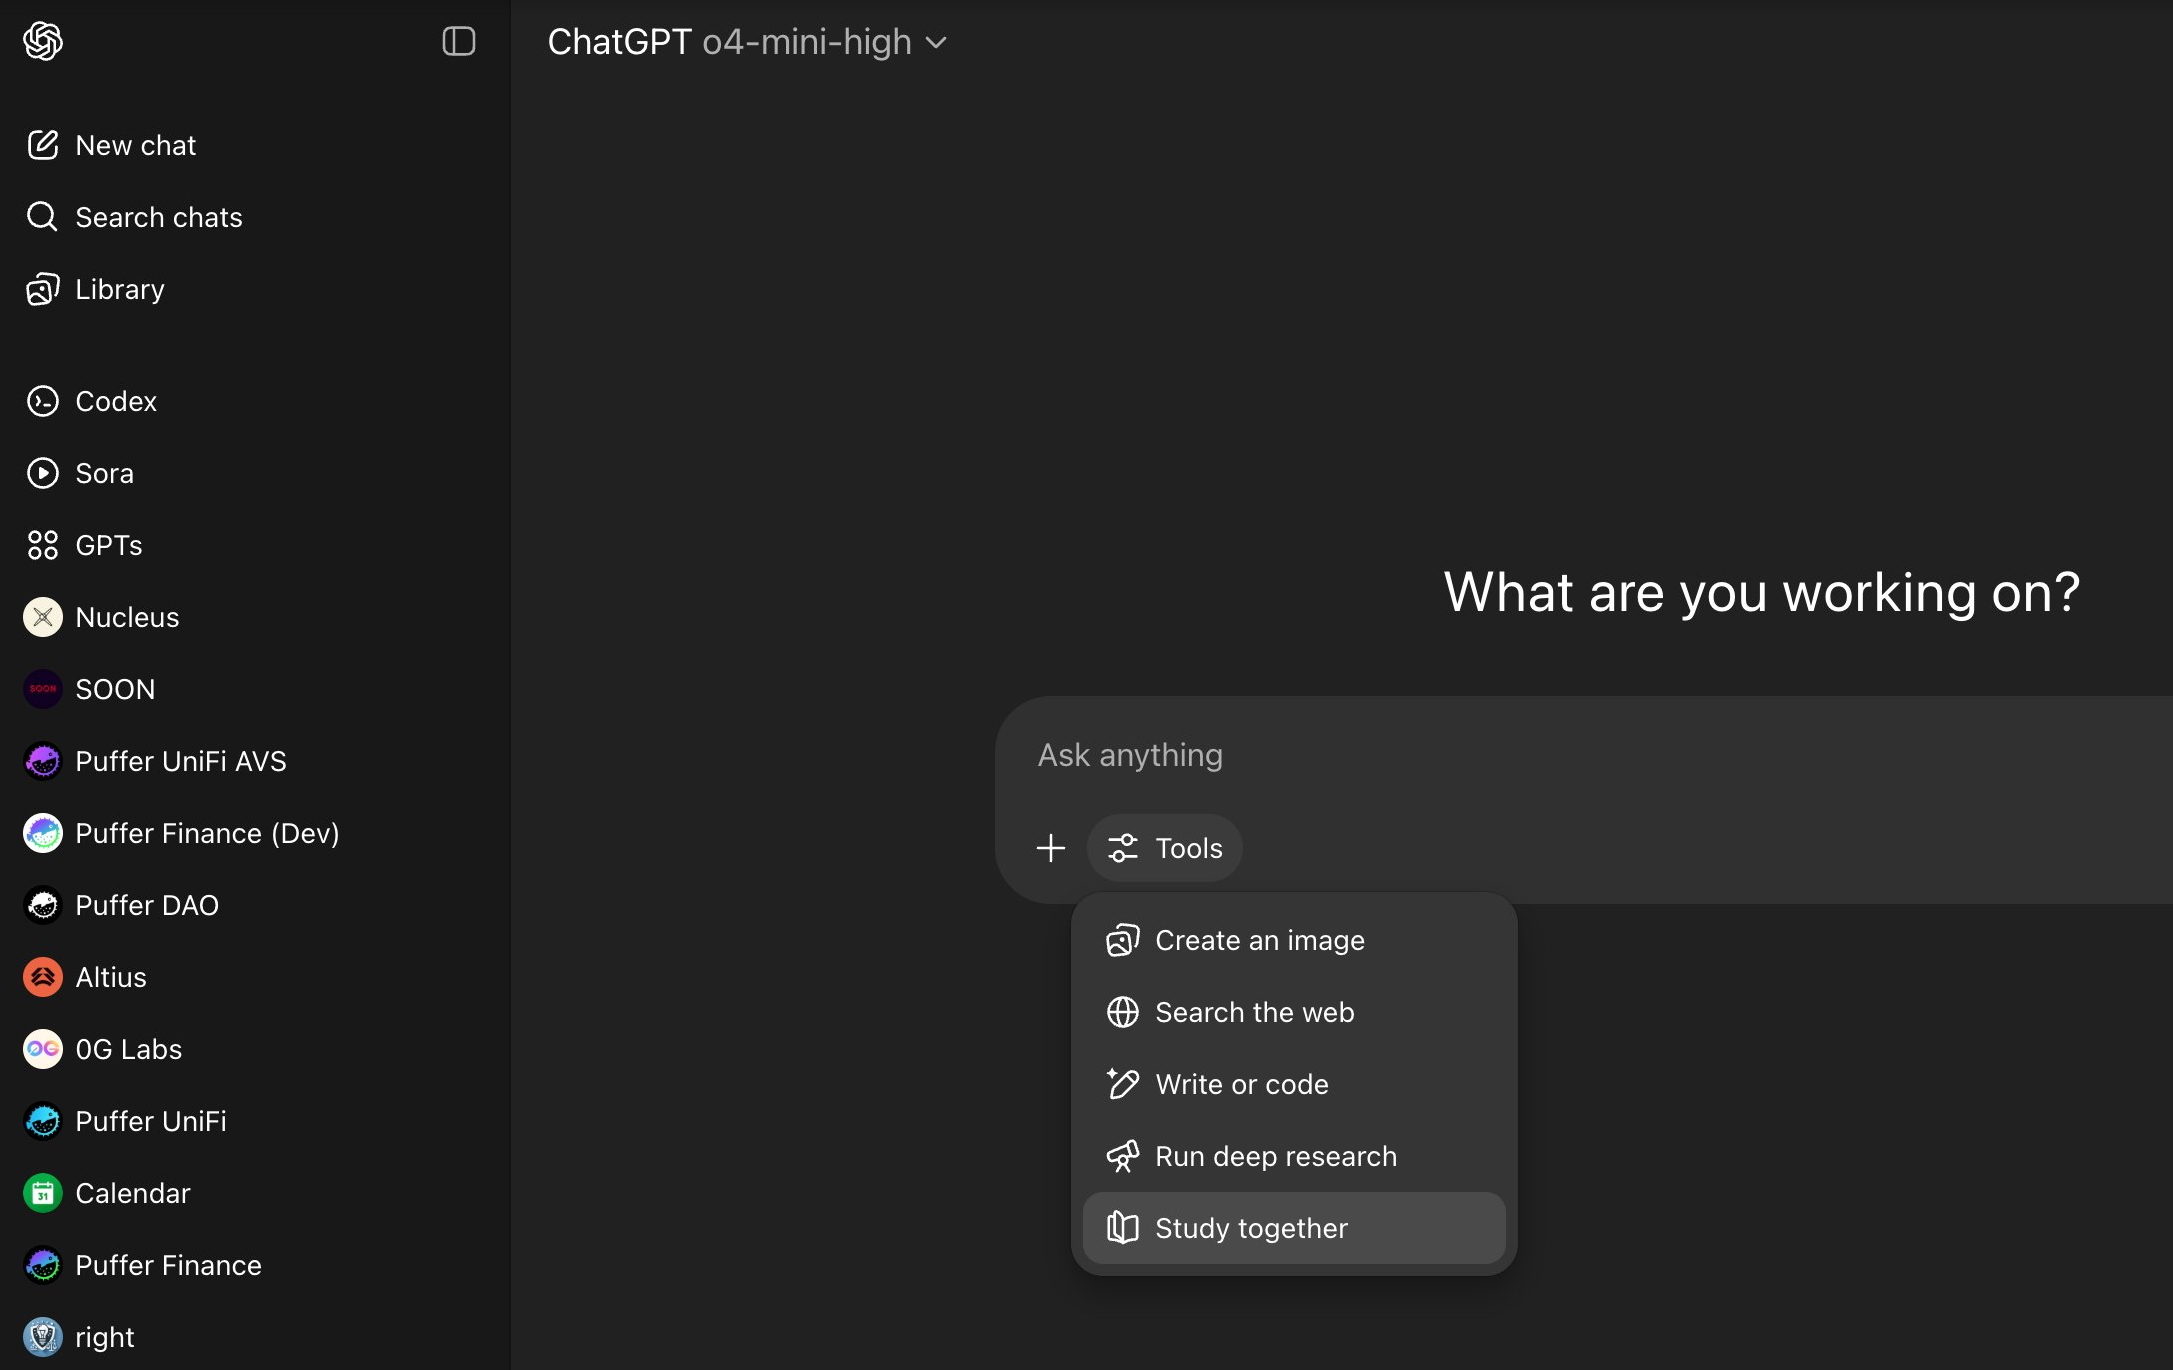
Task: Open the GPTs label in sidebar
Action: [109, 545]
